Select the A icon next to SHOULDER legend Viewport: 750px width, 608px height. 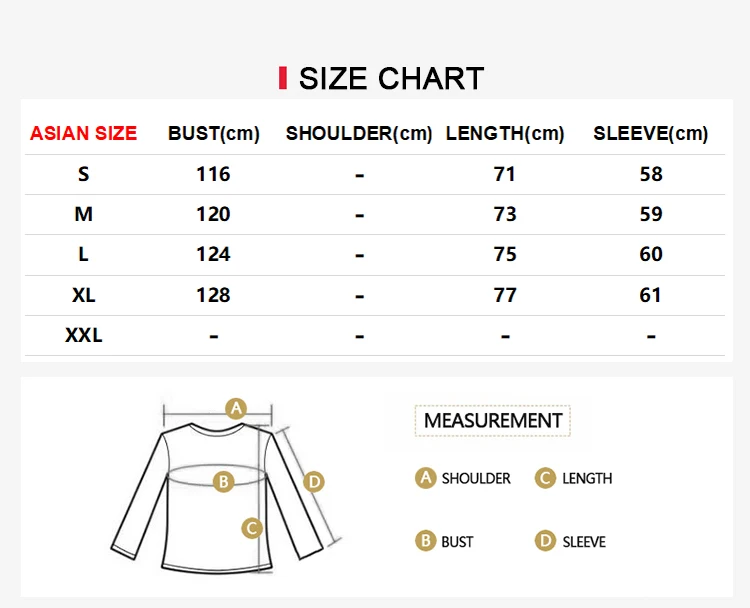[x=426, y=478]
